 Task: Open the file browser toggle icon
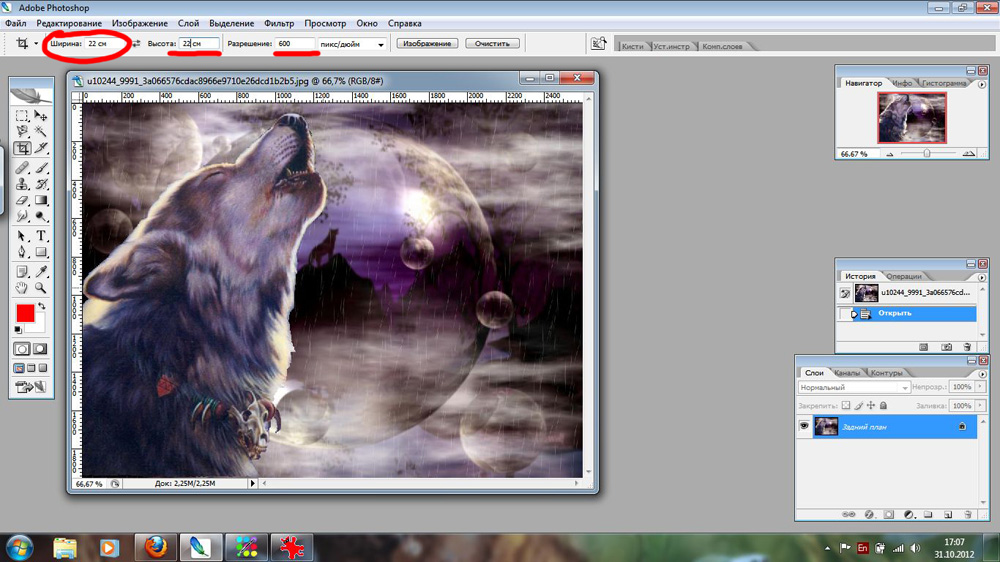[598, 43]
